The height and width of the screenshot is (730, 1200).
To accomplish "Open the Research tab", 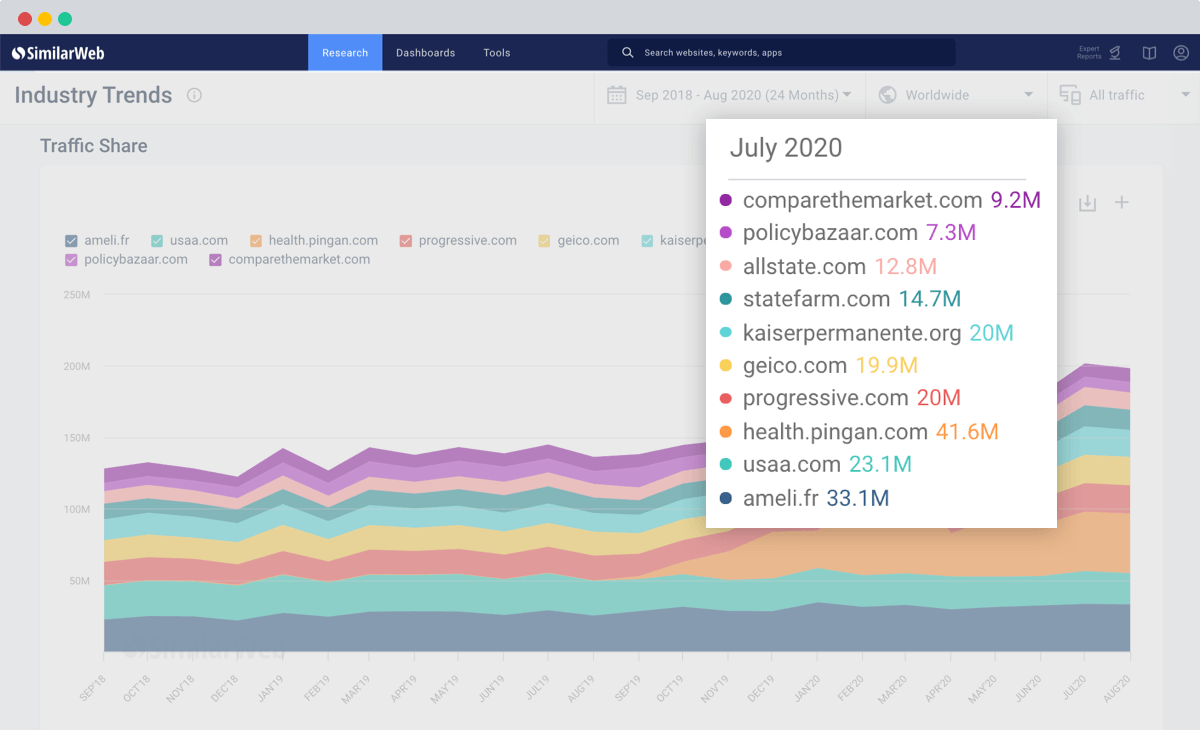I will [x=345, y=53].
